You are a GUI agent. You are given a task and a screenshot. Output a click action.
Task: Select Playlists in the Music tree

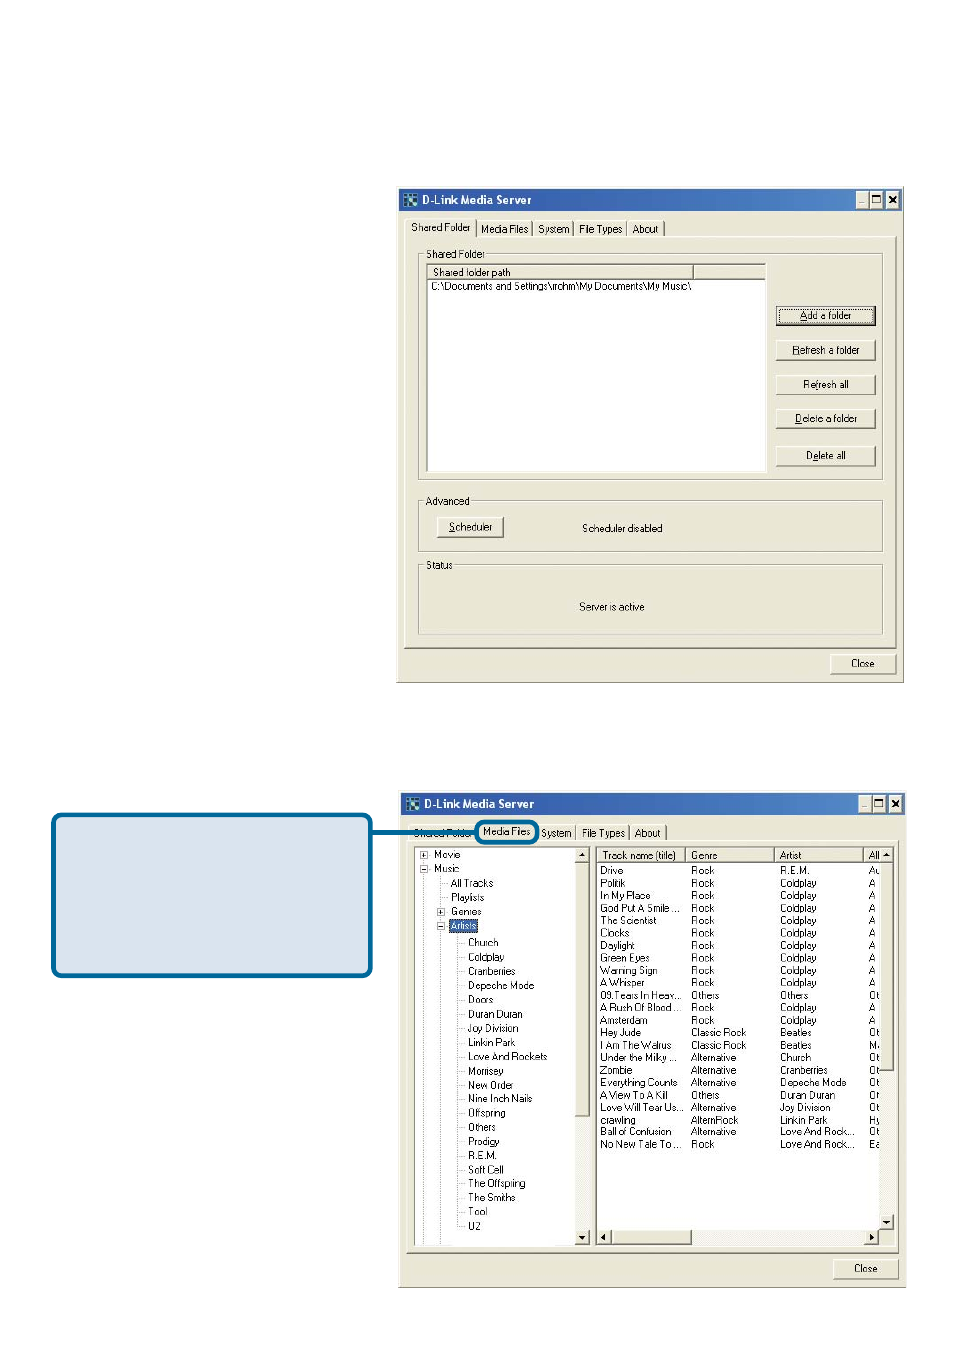tap(467, 898)
